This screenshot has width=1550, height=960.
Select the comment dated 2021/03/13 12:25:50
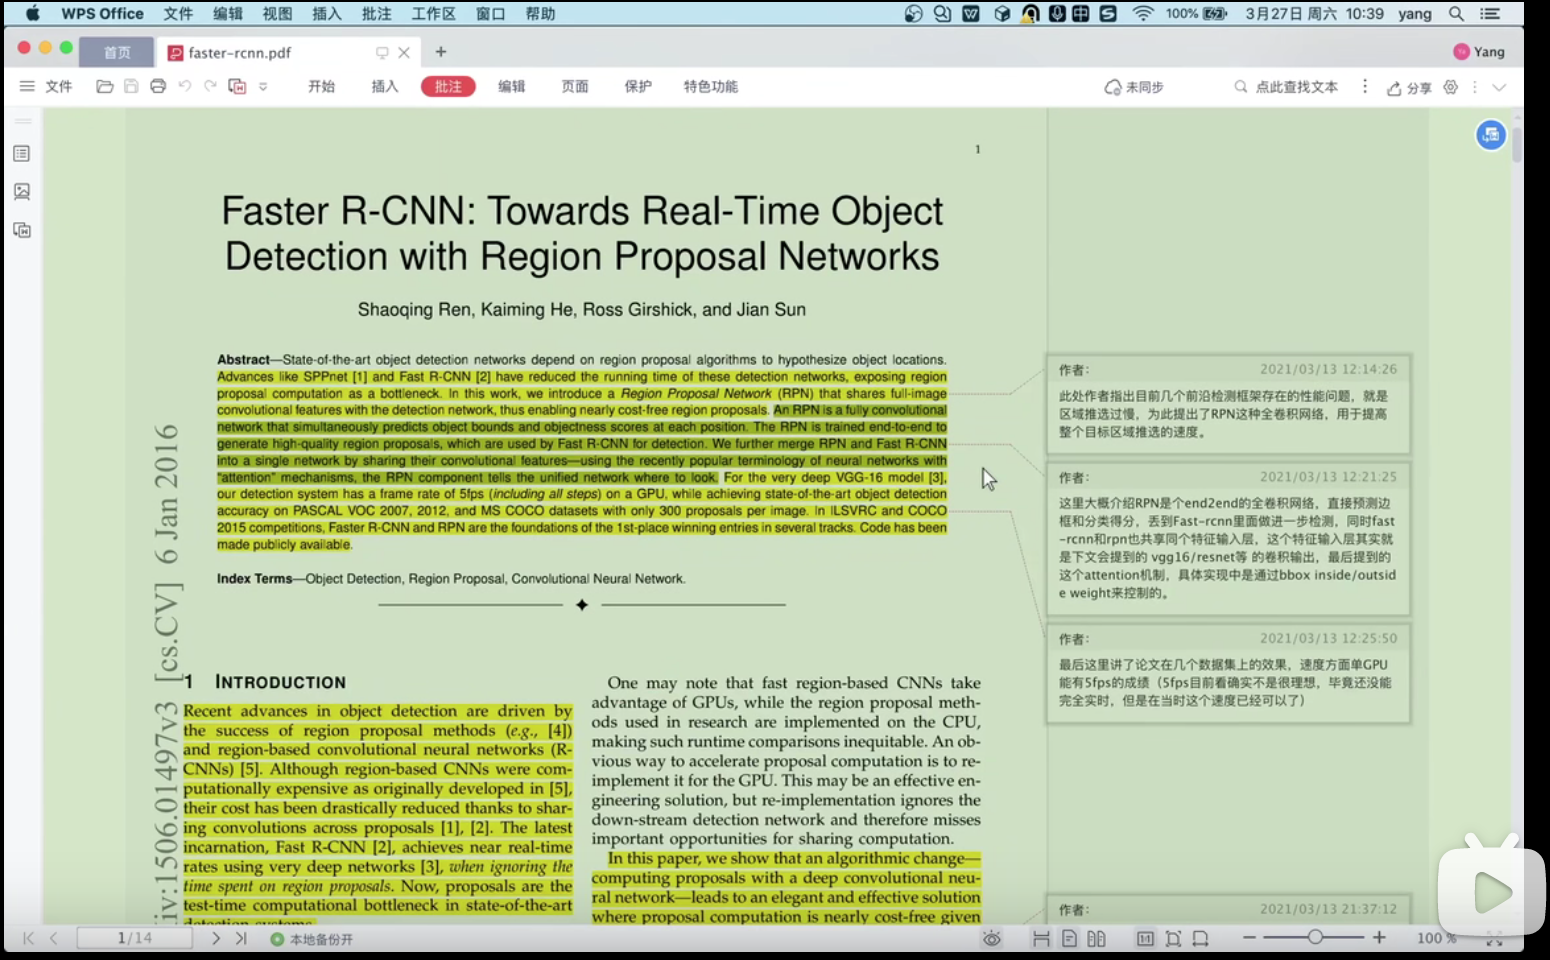[1228, 672]
